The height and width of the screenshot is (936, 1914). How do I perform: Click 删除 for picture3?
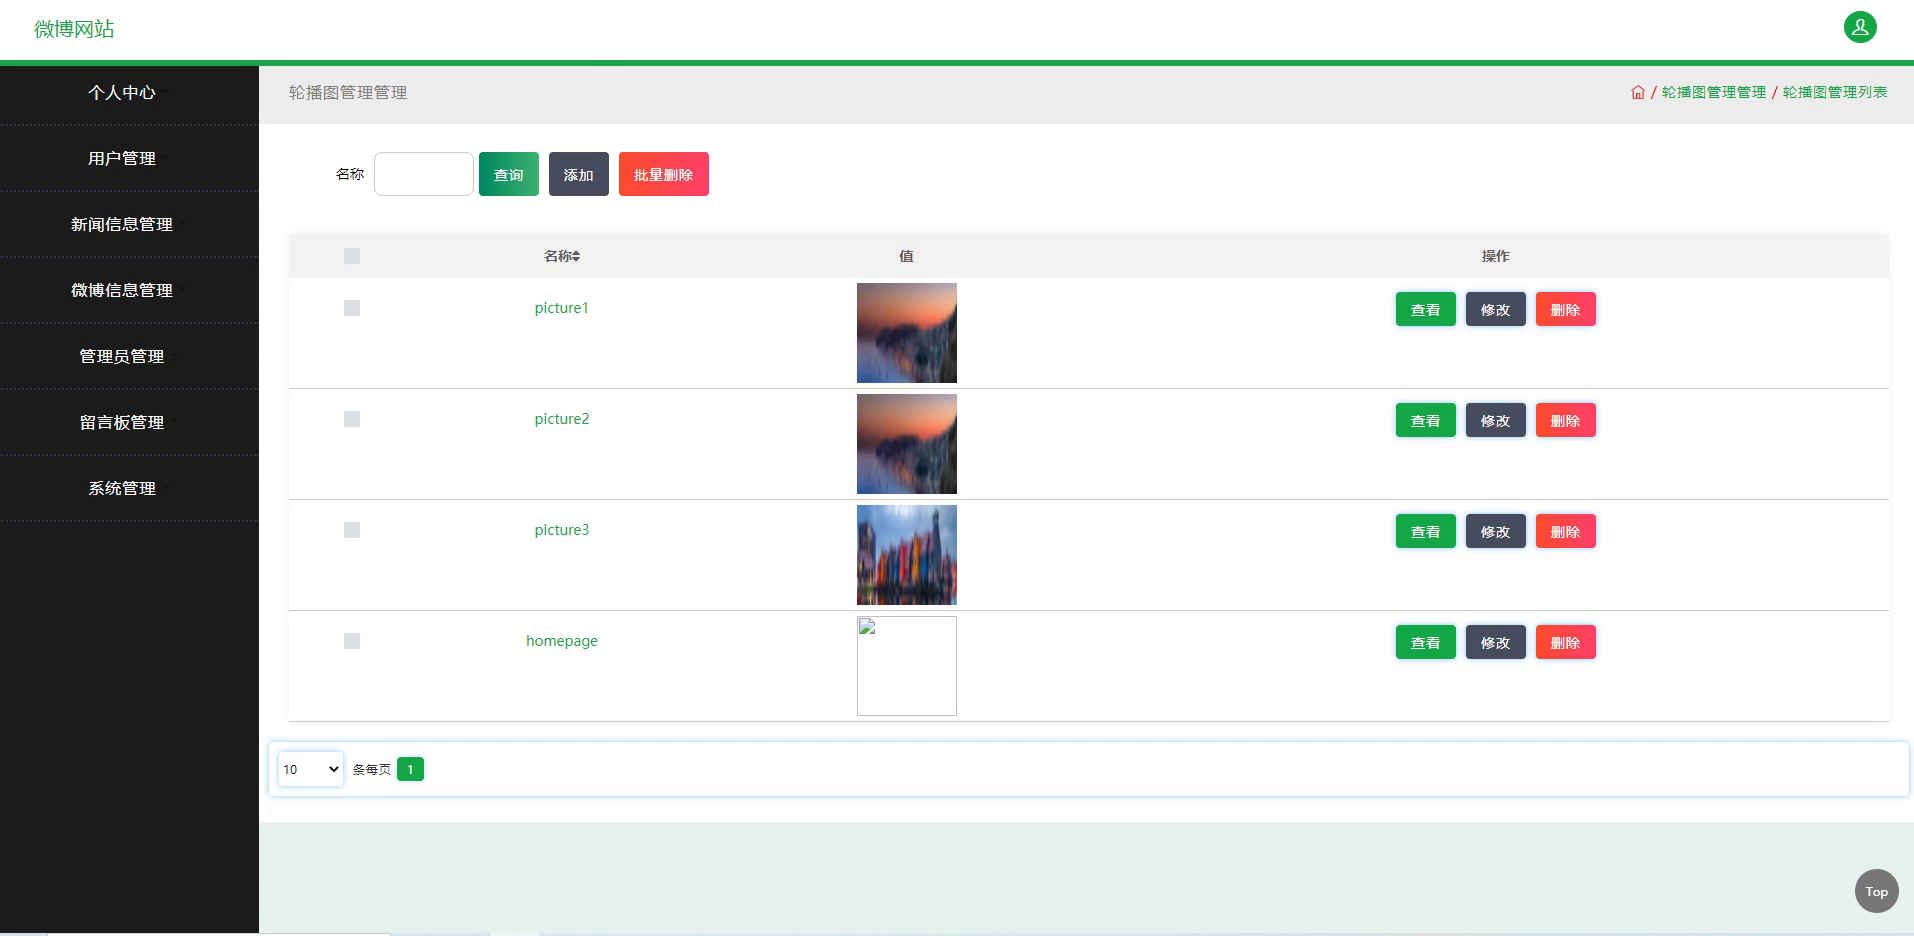[1566, 531]
